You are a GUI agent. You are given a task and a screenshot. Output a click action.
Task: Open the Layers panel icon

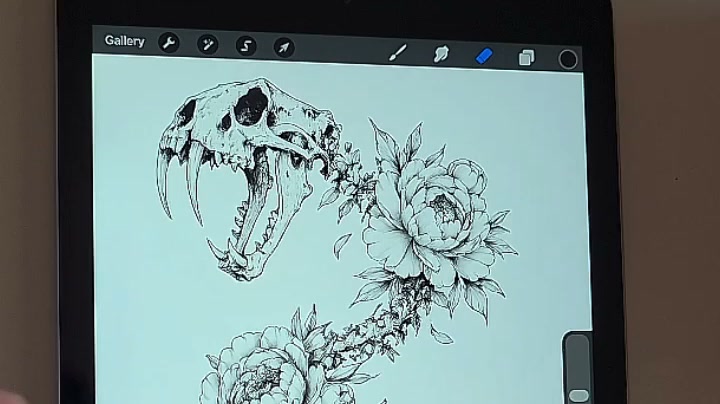click(x=526, y=58)
